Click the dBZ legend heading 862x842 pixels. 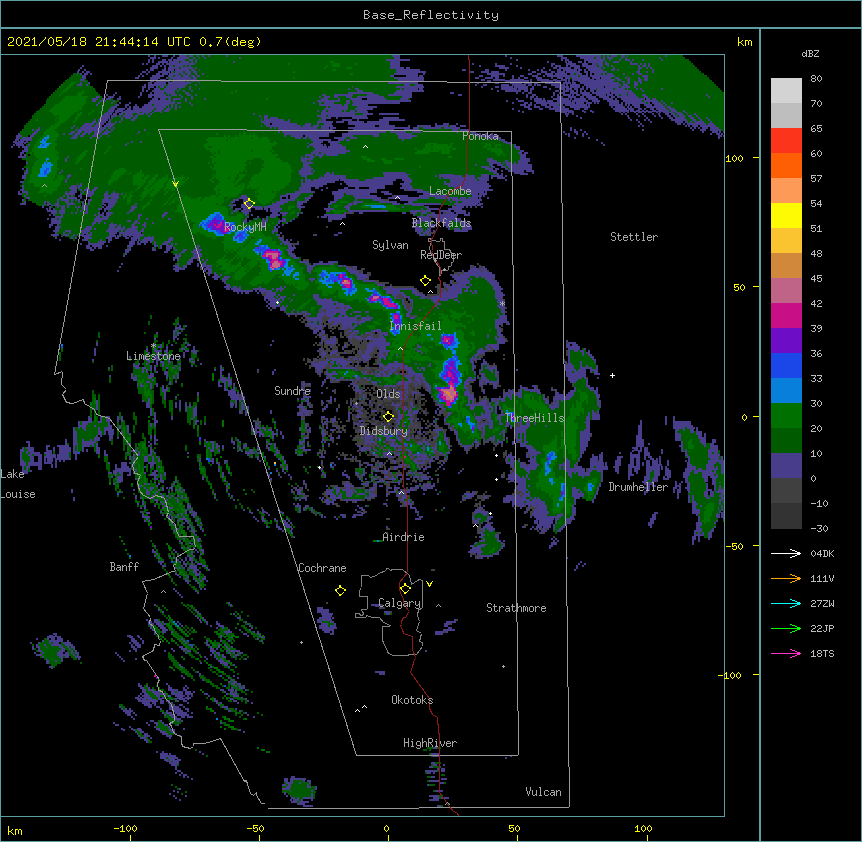[x=810, y=53]
